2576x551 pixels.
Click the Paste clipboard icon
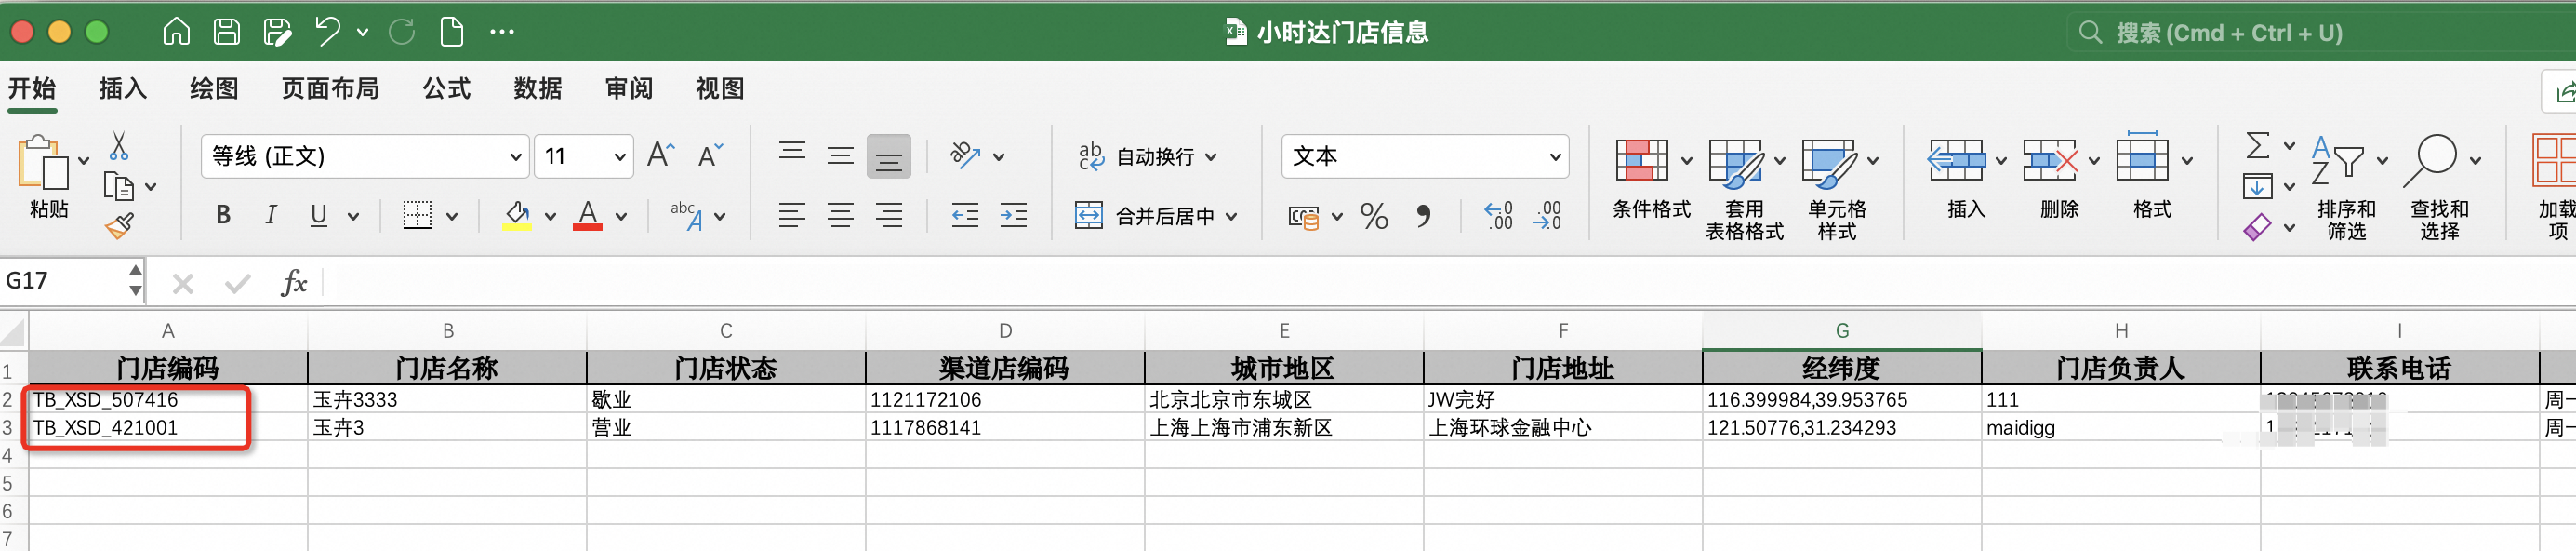pyautogui.click(x=43, y=163)
